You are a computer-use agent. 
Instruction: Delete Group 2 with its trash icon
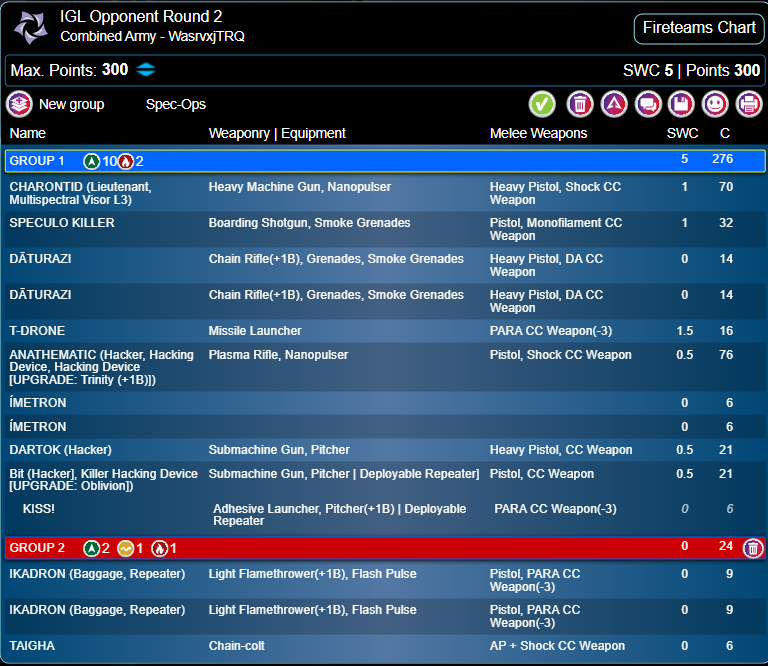[753, 548]
